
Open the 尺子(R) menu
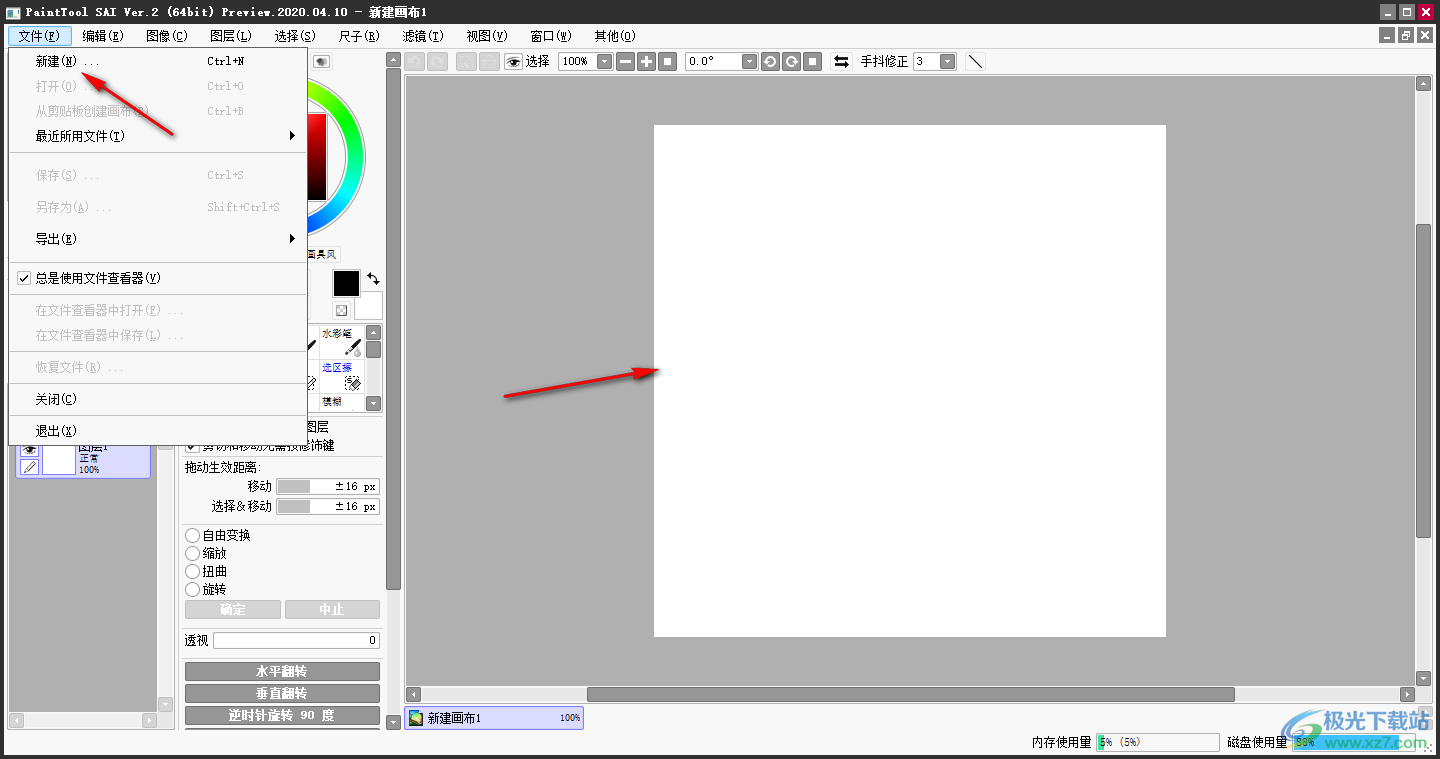pos(359,36)
